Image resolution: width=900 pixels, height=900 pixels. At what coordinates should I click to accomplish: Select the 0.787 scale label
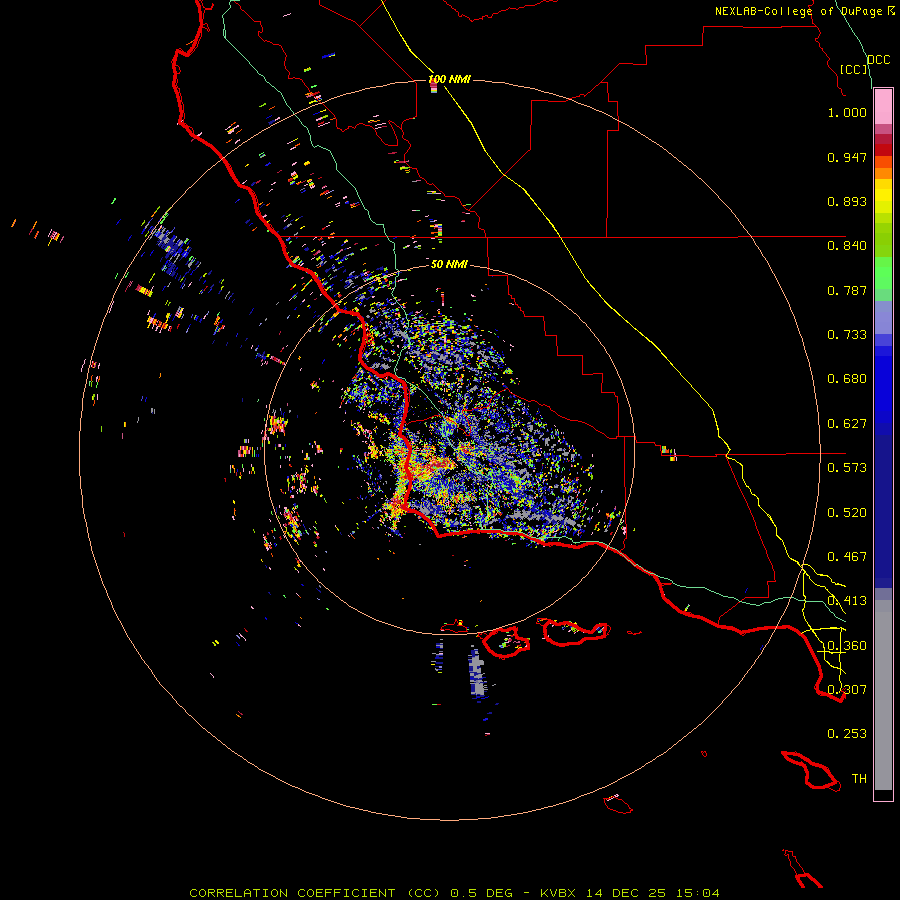tap(847, 290)
